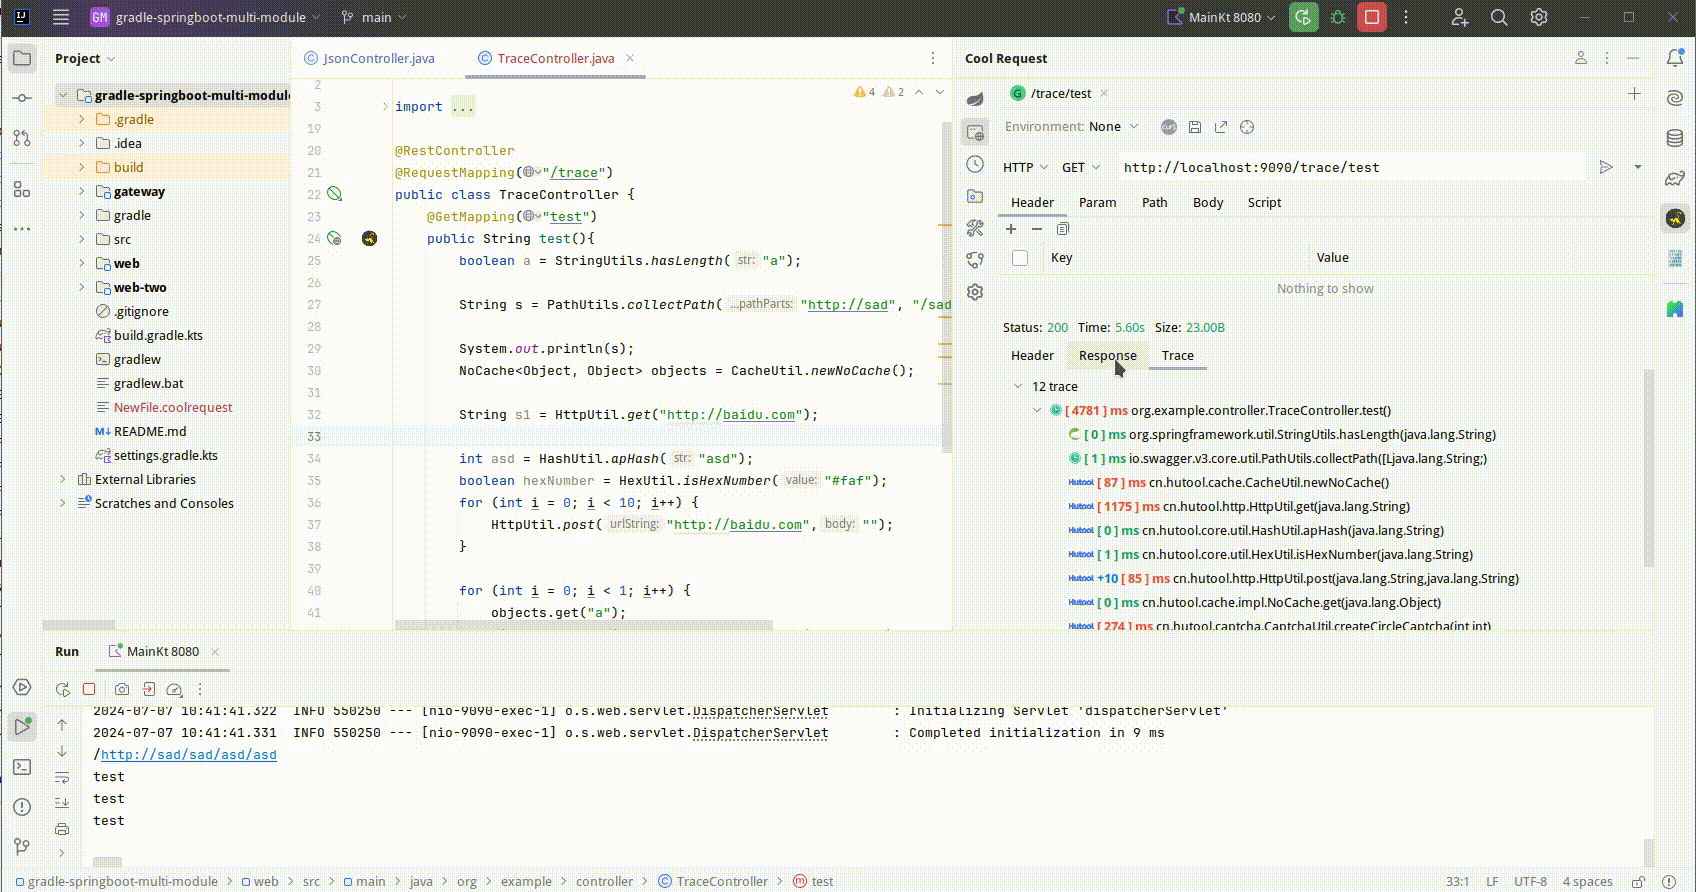Switch to JsonController.java editor tab
Viewport: 1696px width, 892px height.
tap(378, 58)
